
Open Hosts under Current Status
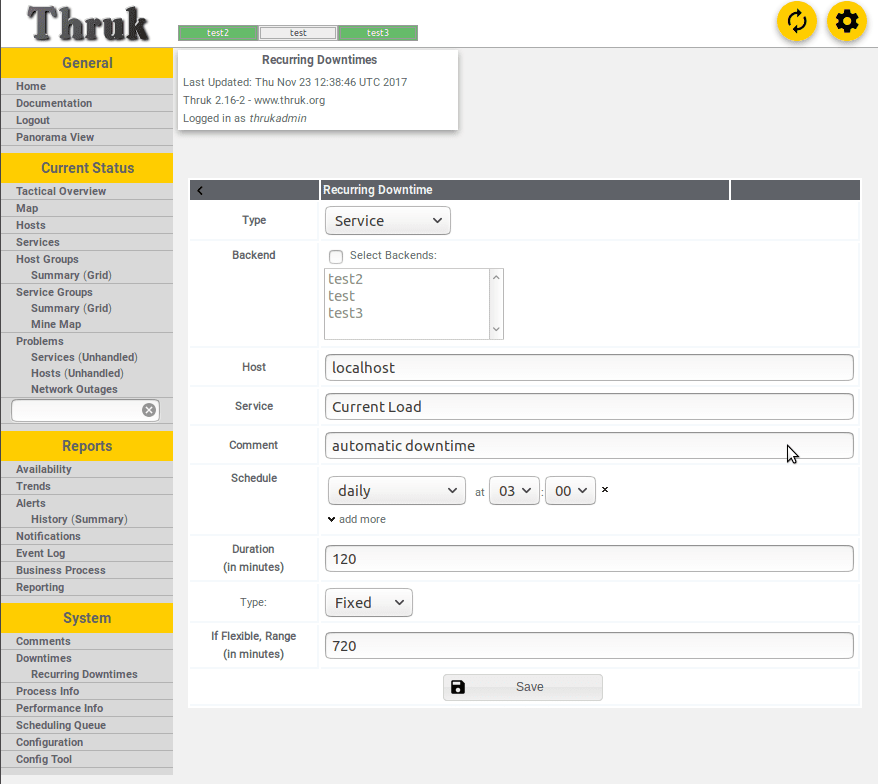point(30,225)
